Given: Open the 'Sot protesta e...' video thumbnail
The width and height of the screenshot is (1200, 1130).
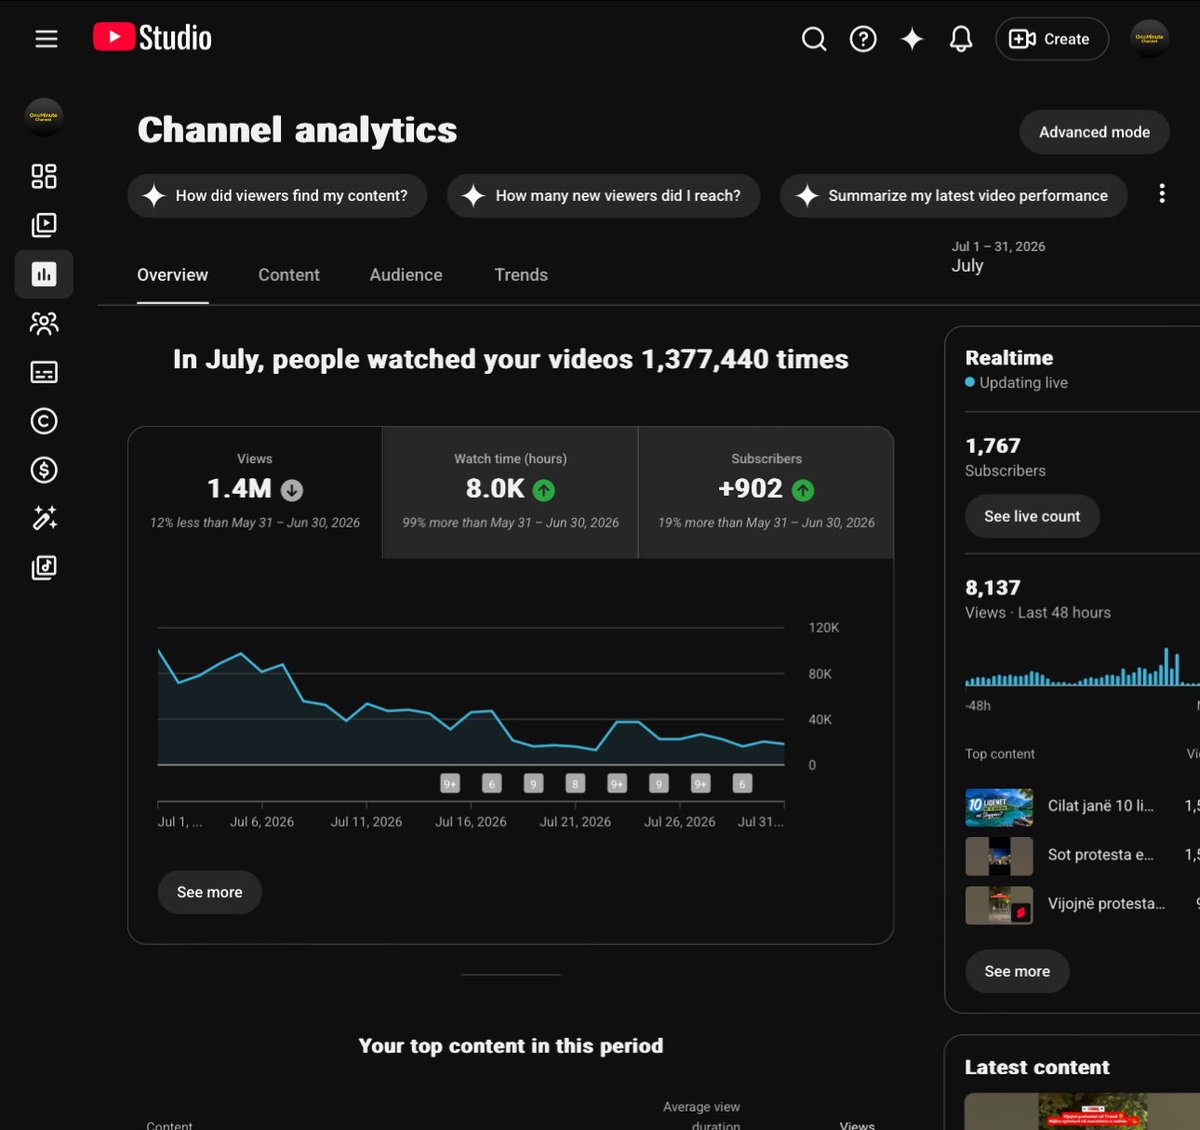Looking at the screenshot, I should click(x=999, y=856).
